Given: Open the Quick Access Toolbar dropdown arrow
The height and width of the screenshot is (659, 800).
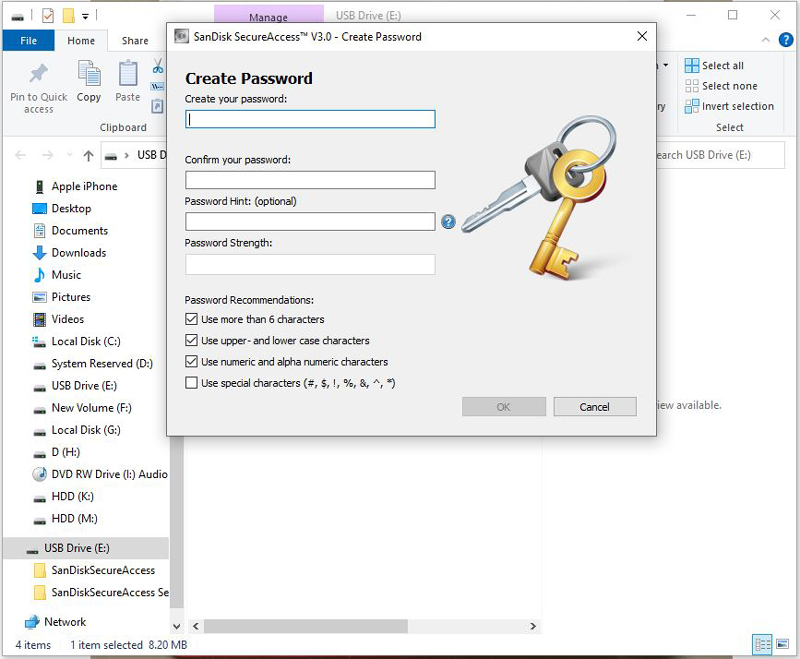Looking at the screenshot, I should pyautogui.click(x=85, y=16).
